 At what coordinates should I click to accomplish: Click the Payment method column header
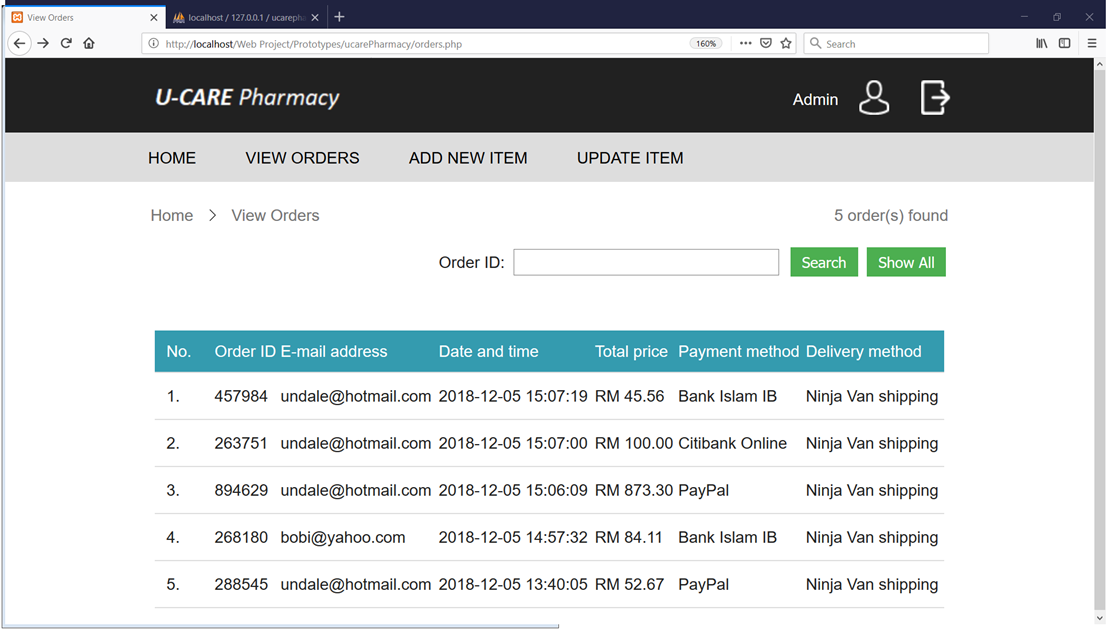[x=738, y=351]
